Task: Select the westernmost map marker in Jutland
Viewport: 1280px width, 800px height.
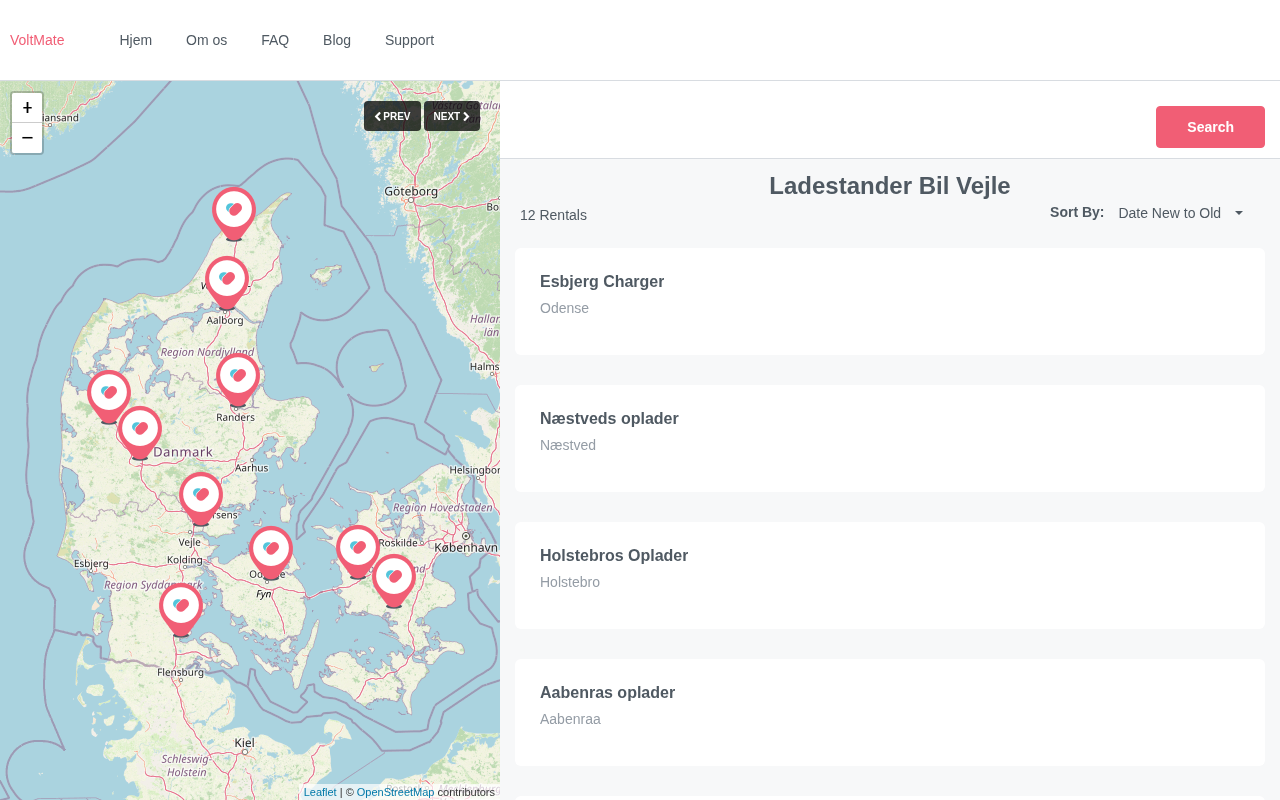Action: 109,396
